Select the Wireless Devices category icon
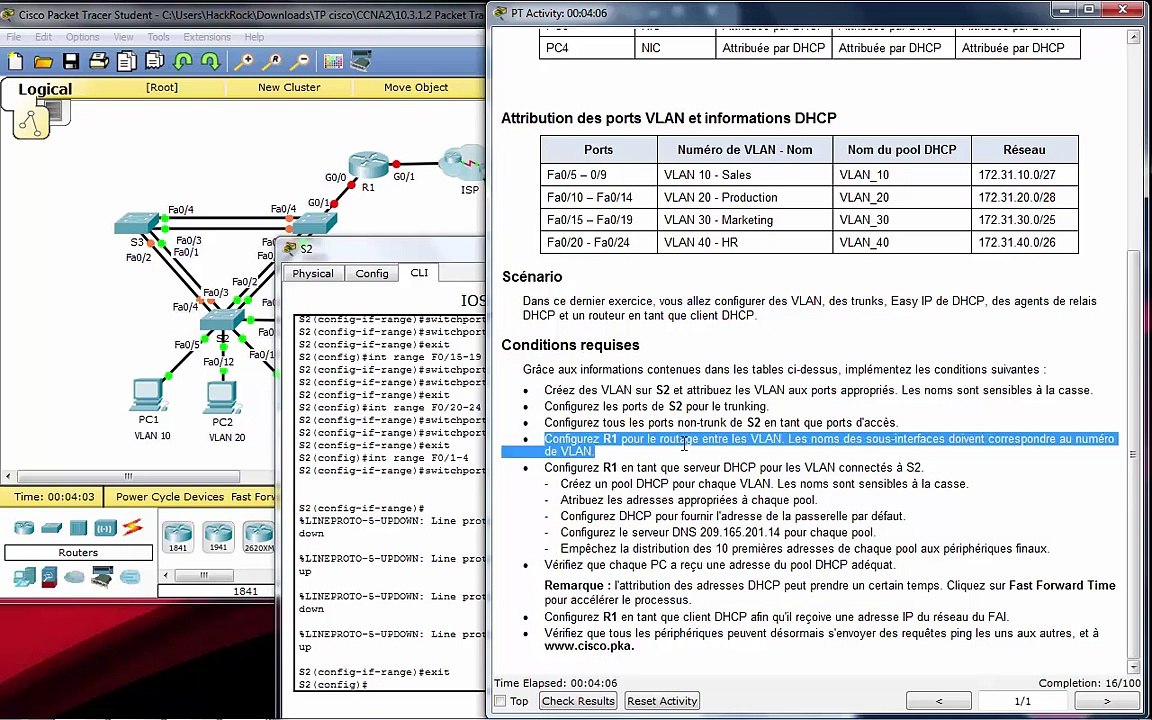This screenshot has height=720, width=1152. [105, 528]
